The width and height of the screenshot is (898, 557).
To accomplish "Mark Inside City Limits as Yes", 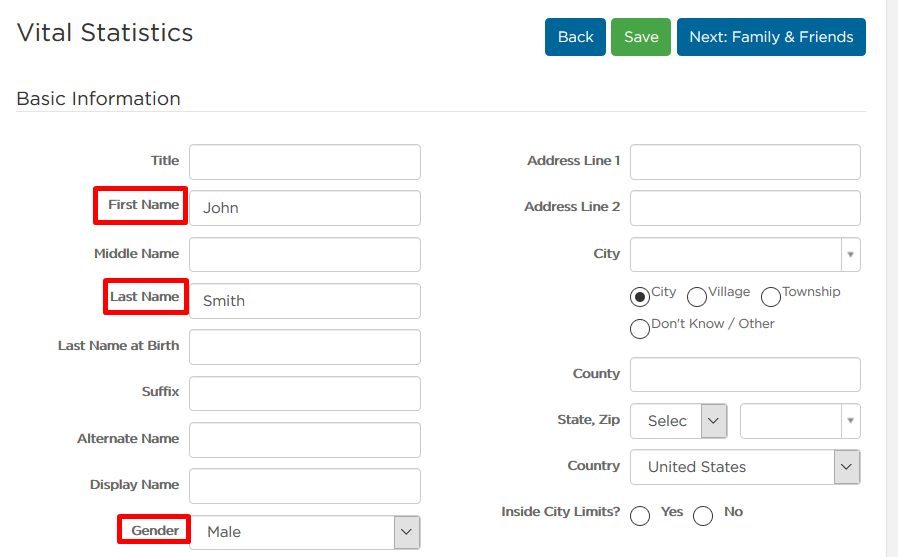I will click(640, 515).
